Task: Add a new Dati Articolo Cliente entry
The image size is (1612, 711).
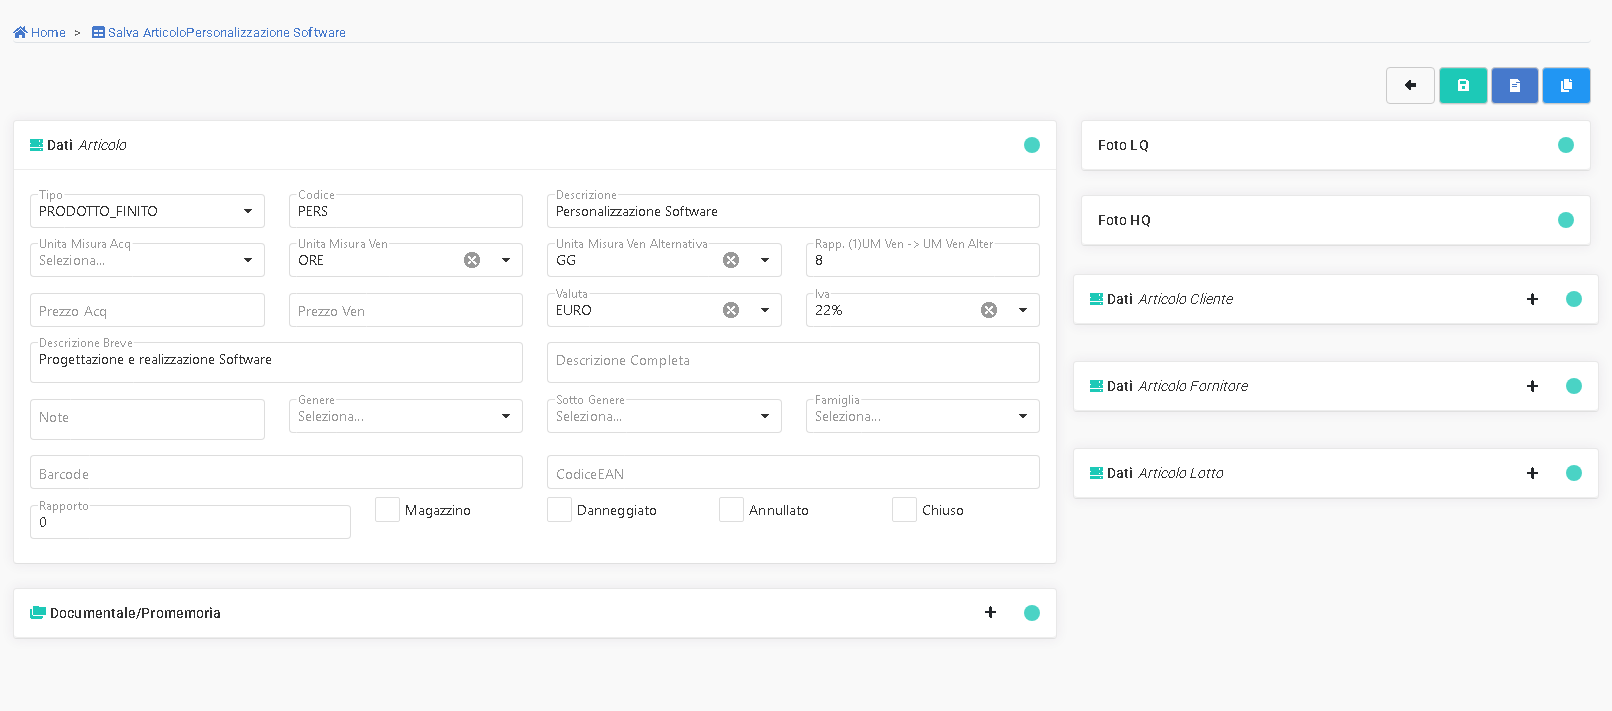Action: tap(1532, 299)
